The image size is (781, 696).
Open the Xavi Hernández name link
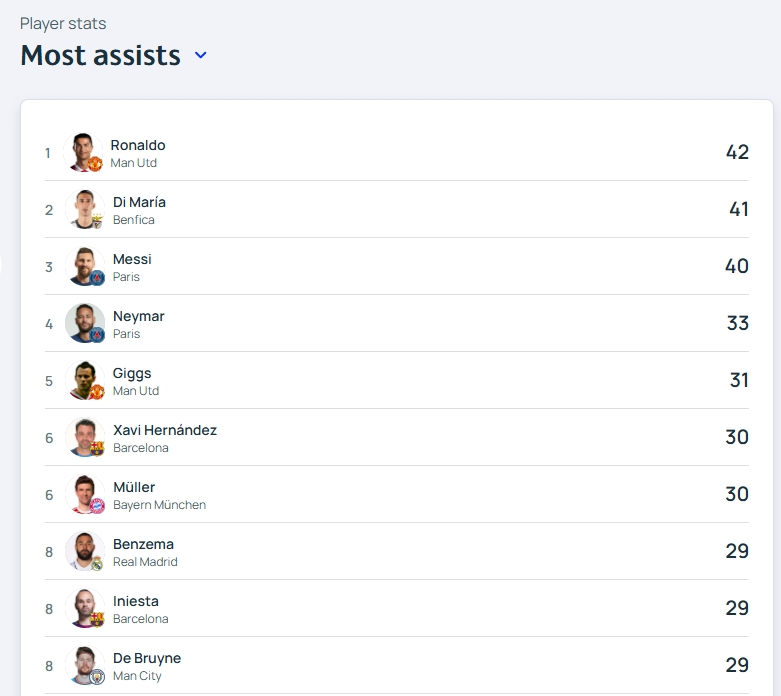[x=165, y=430]
